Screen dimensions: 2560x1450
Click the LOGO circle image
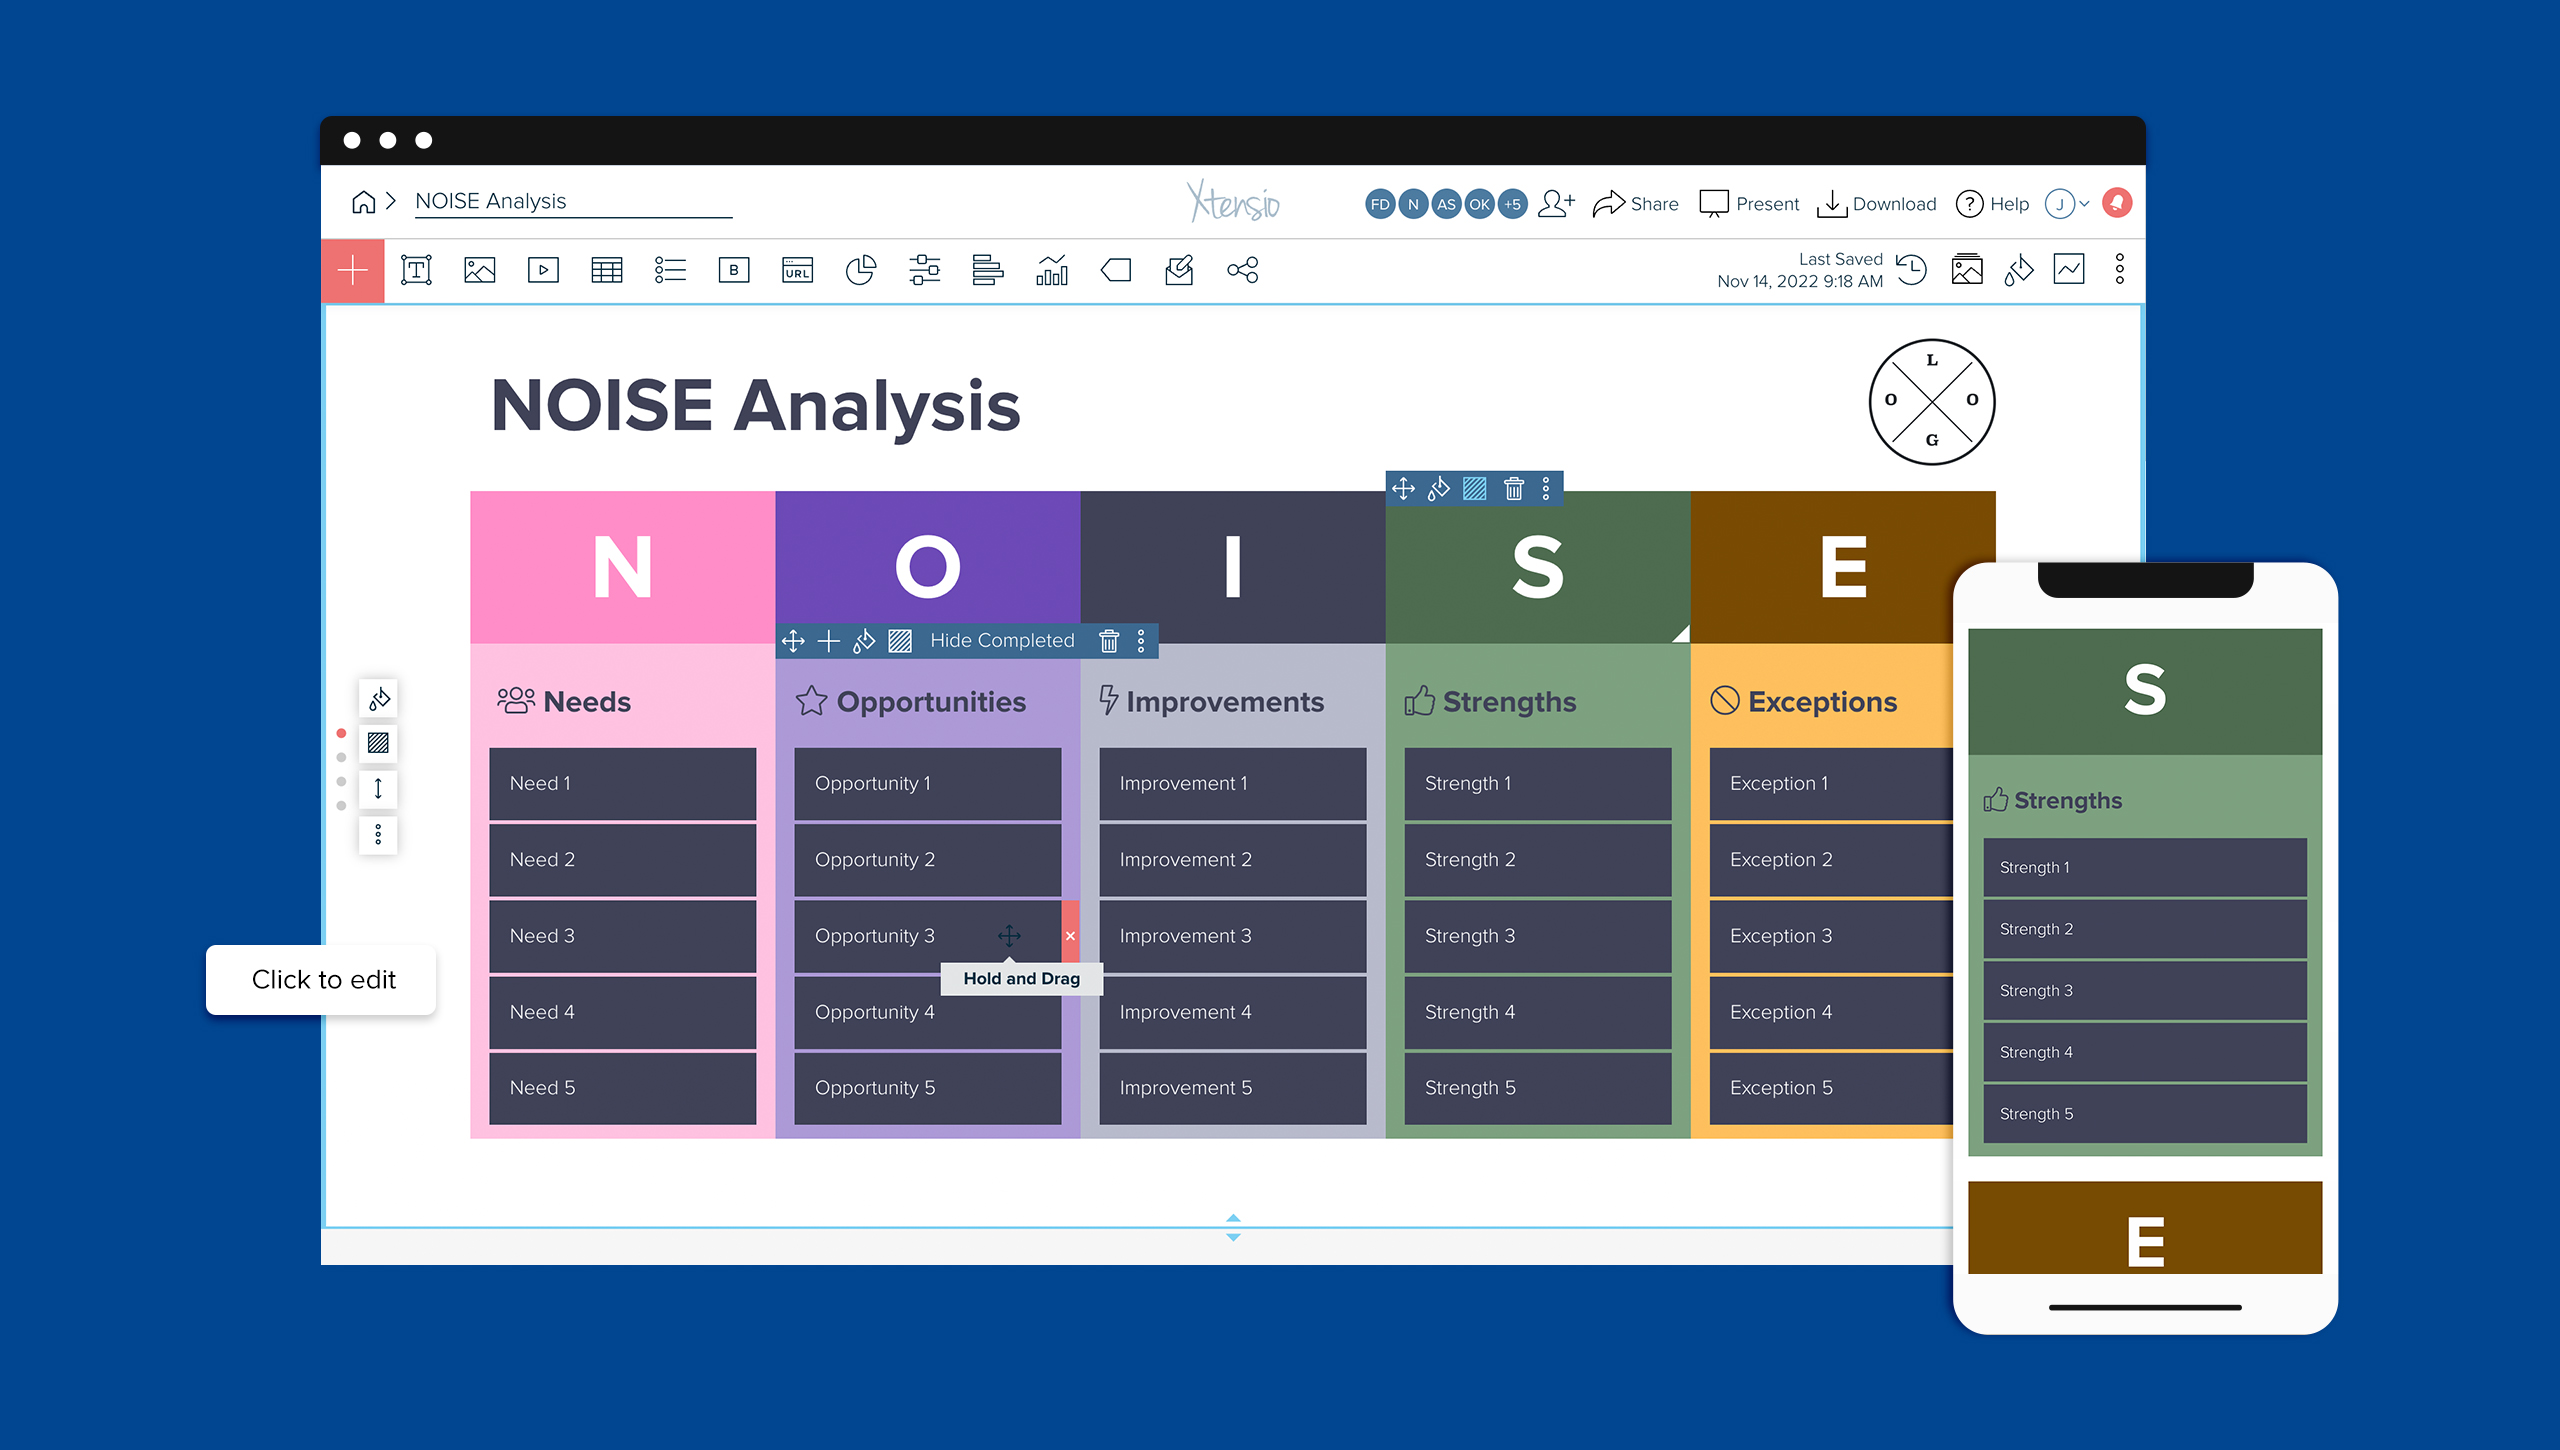(1932, 401)
